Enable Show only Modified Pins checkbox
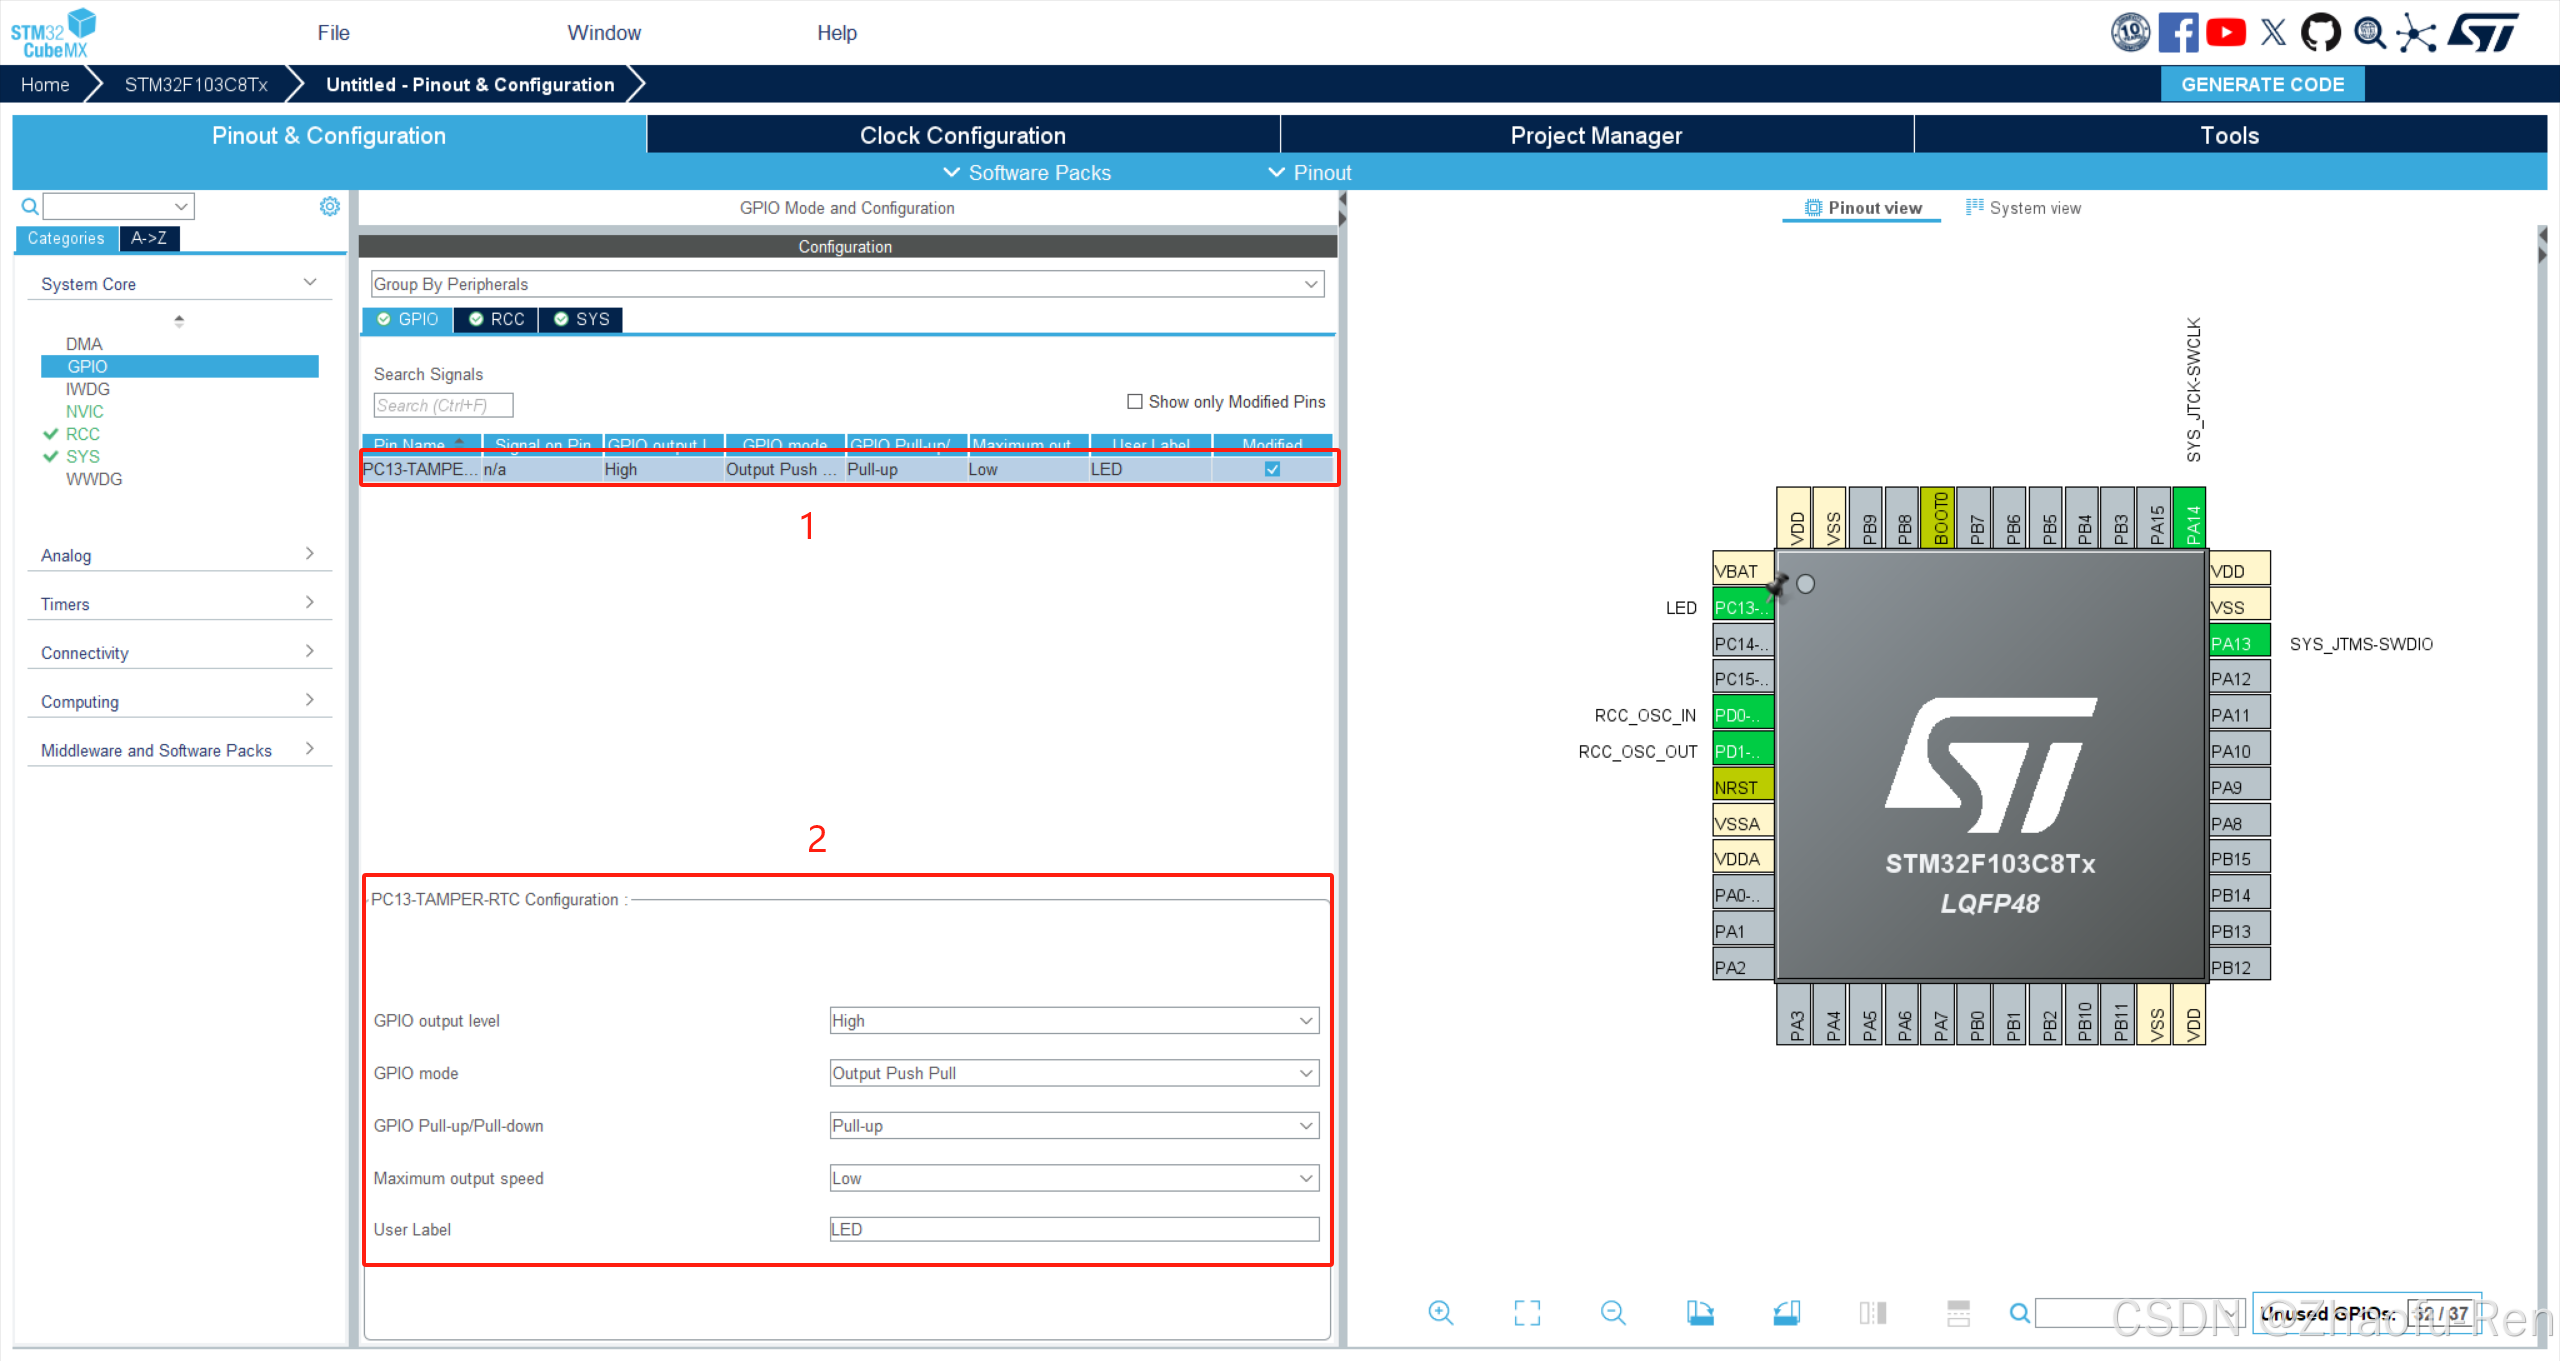Viewport: 2560px width, 1361px height. click(1135, 401)
